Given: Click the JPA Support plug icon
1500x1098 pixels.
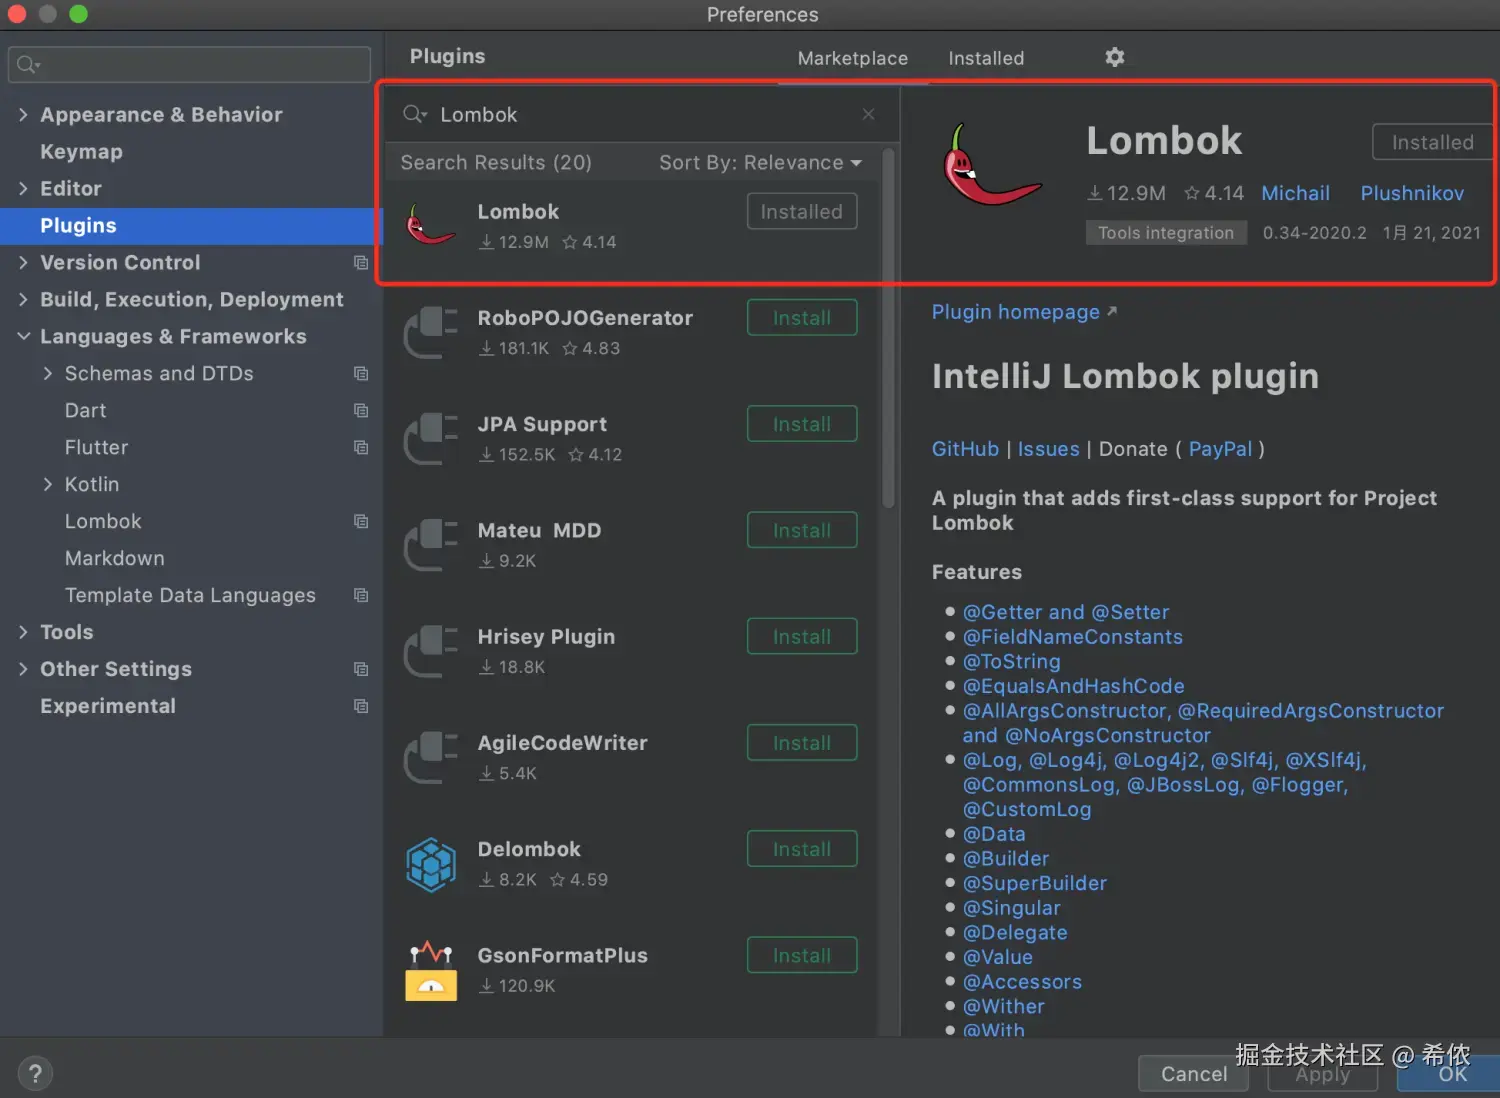Looking at the screenshot, I should point(431,438).
